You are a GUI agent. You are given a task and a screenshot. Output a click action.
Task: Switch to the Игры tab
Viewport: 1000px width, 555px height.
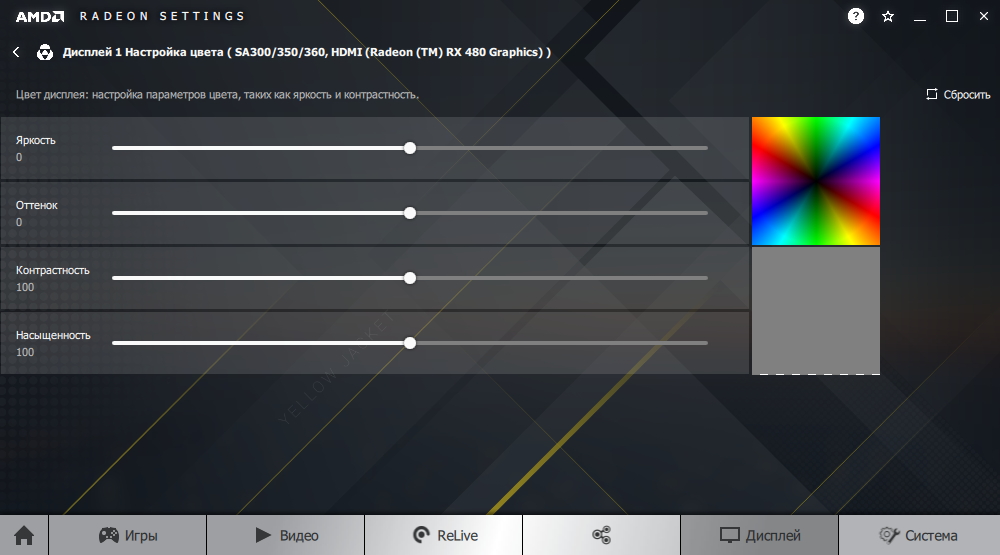click(128, 535)
